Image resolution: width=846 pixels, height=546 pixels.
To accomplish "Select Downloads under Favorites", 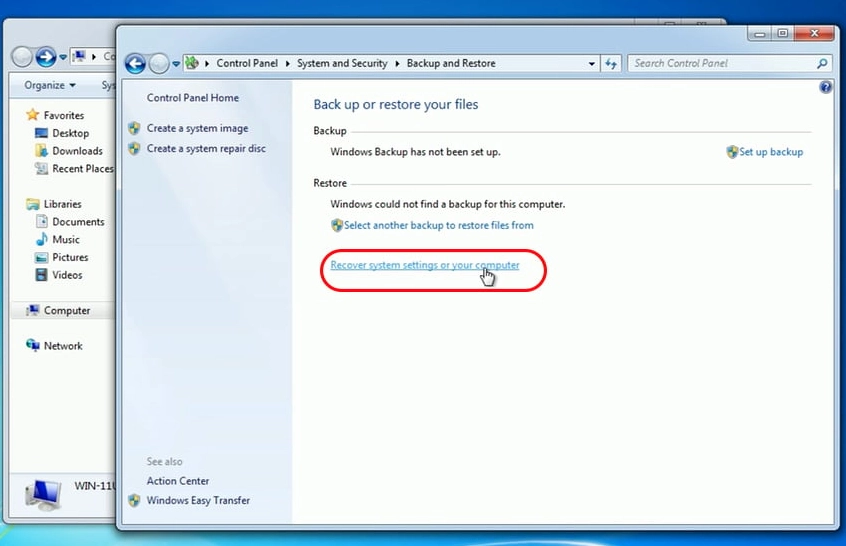I will click(77, 151).
